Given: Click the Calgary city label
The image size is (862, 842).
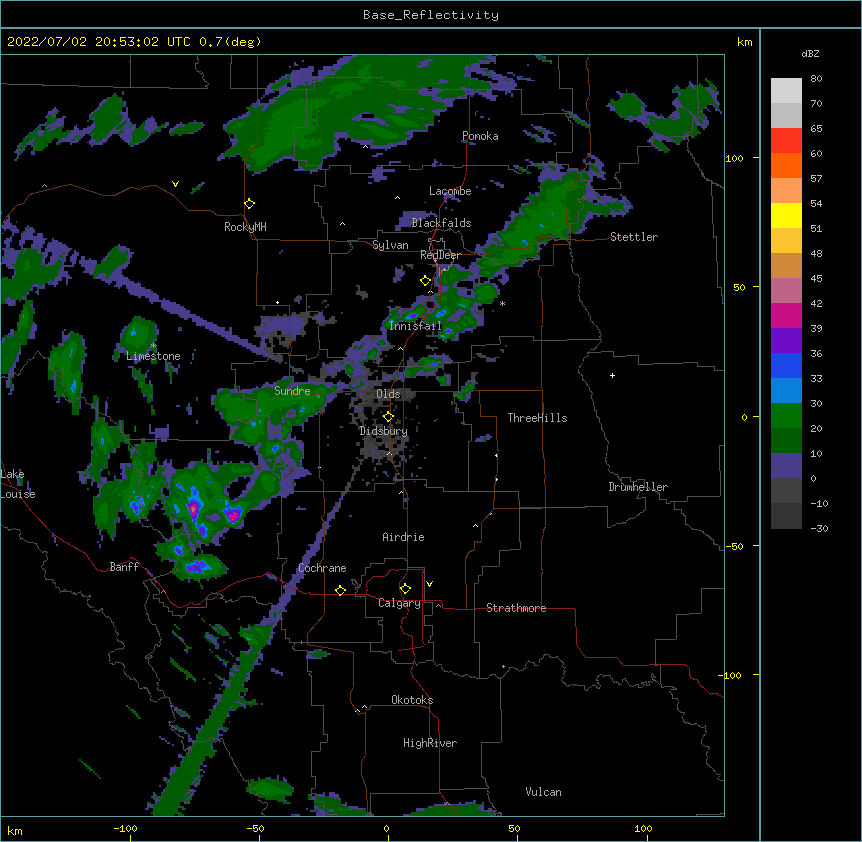Looking at the screenshot, I should click(399, 603).
